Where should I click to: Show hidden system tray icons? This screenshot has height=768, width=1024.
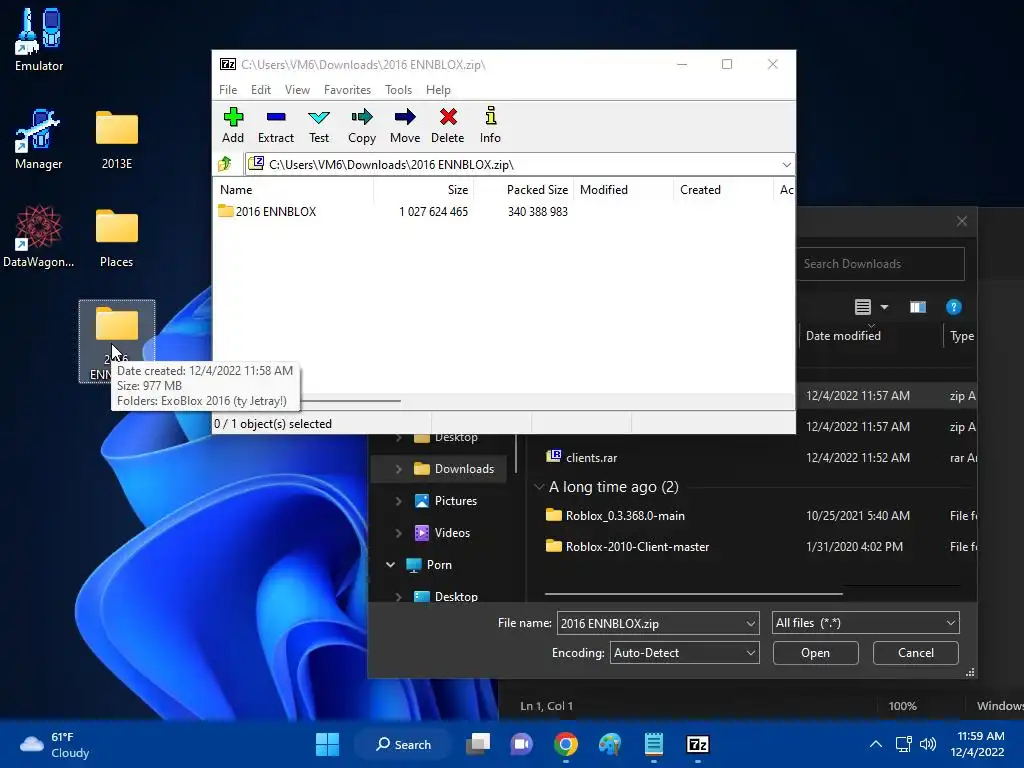tap(876, 744)
